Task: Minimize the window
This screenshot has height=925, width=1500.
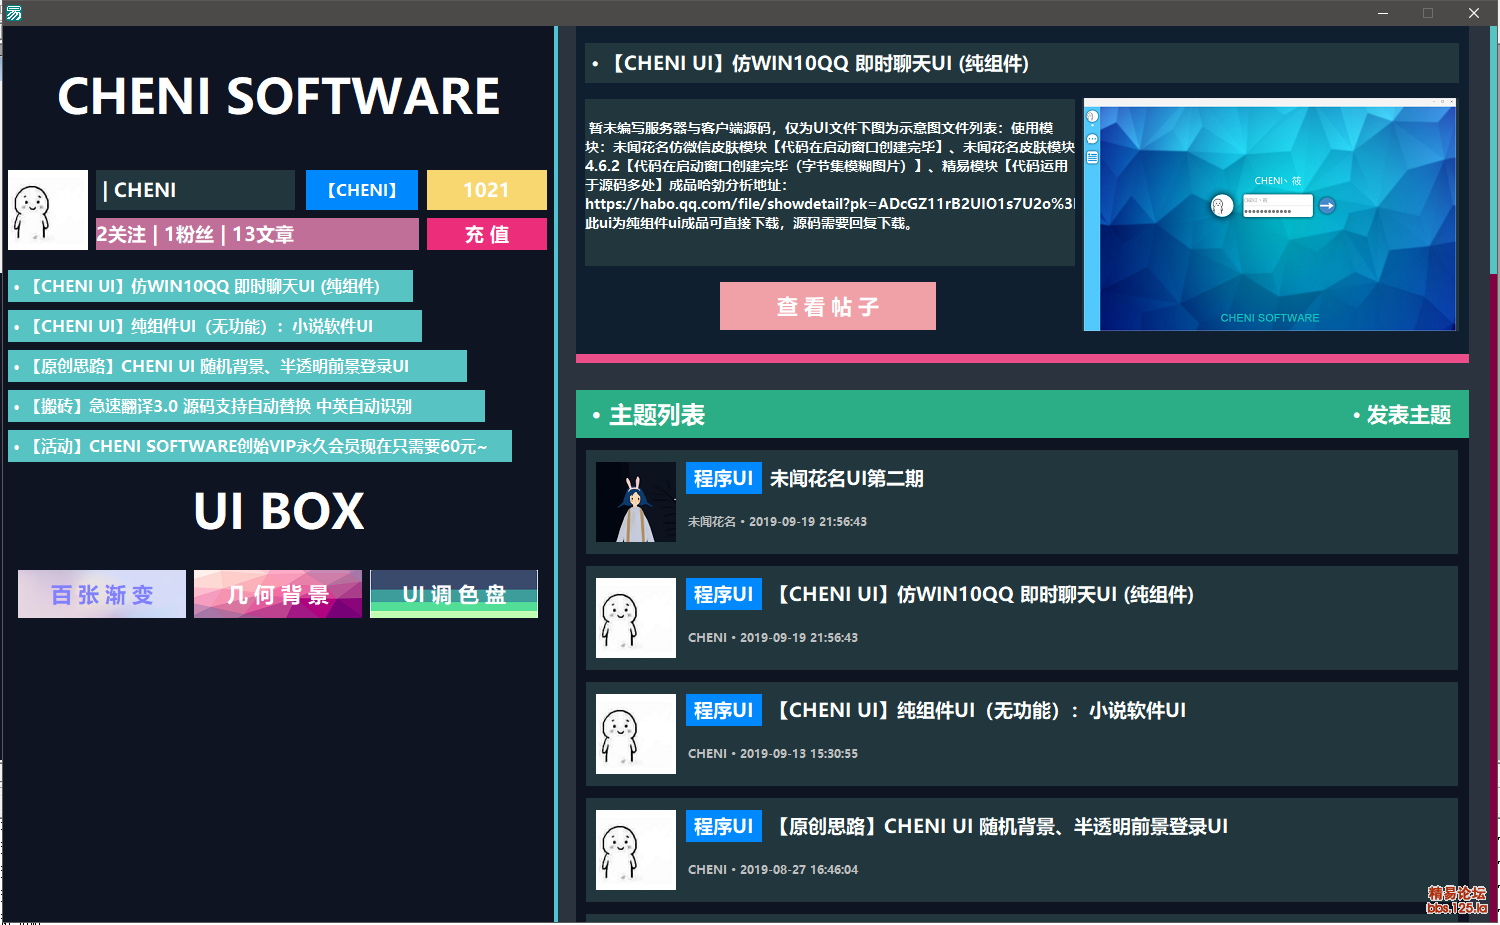Action: (1383, 13)
